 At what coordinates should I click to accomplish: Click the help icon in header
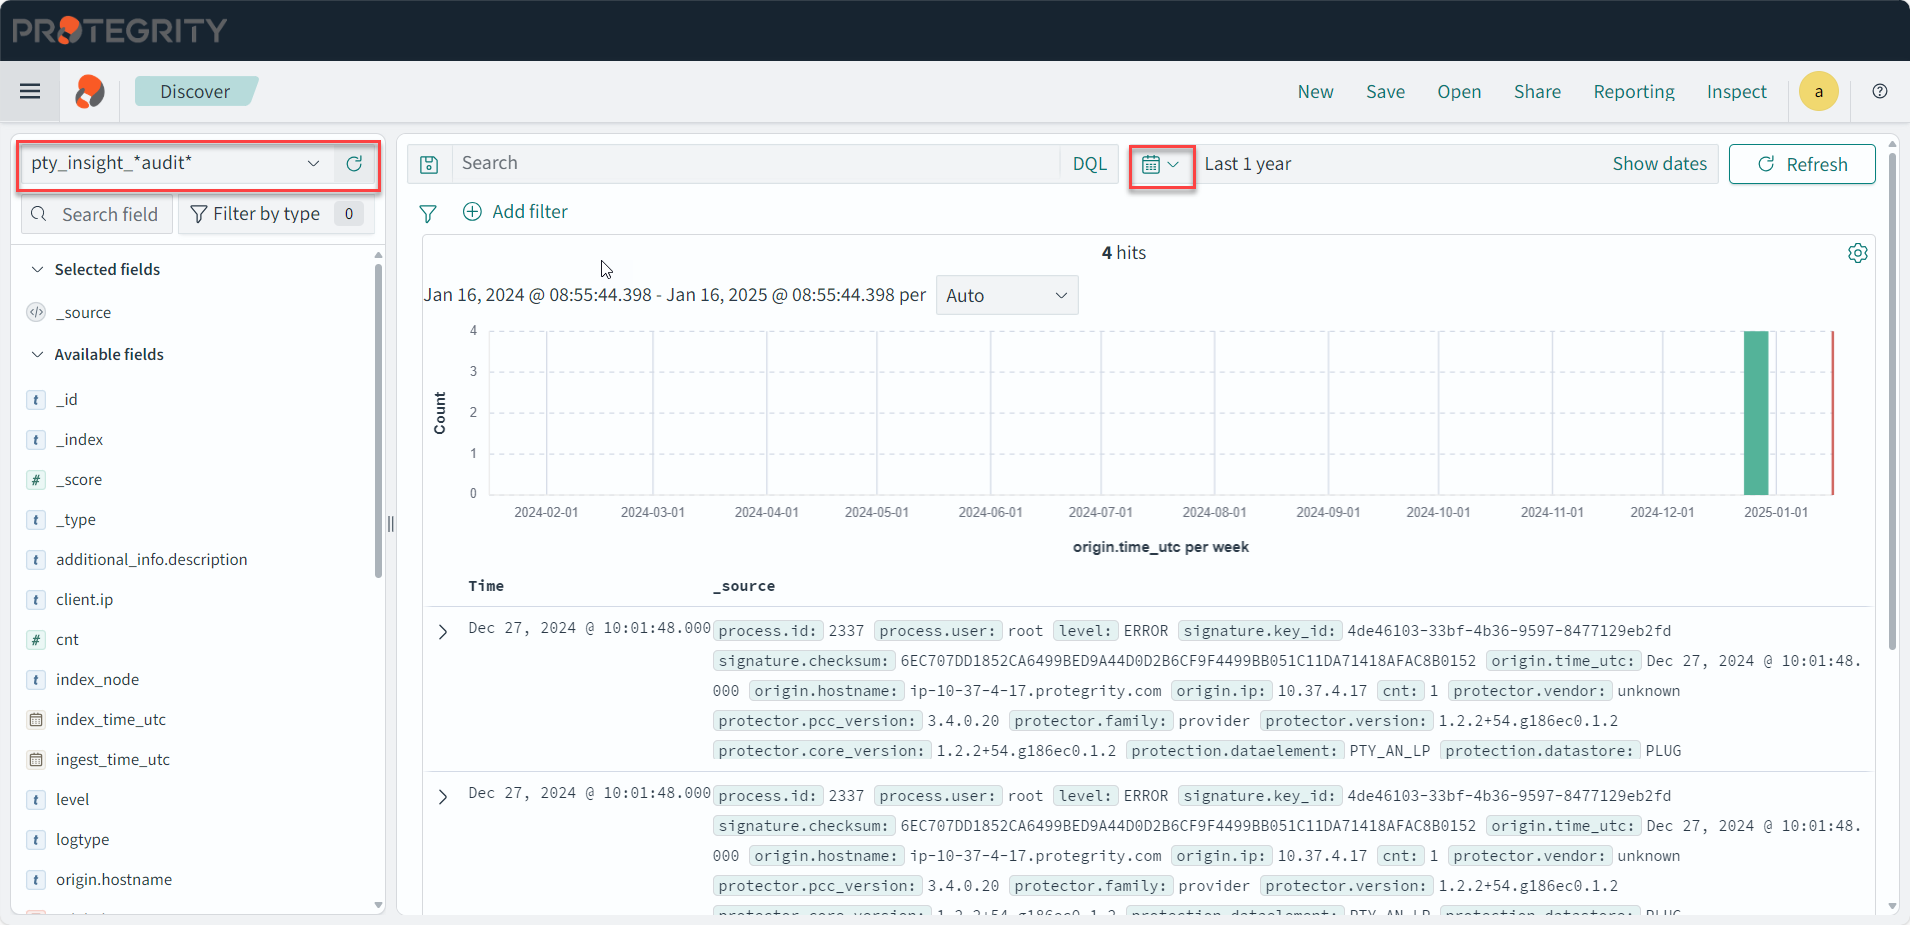pos(1880,92)
